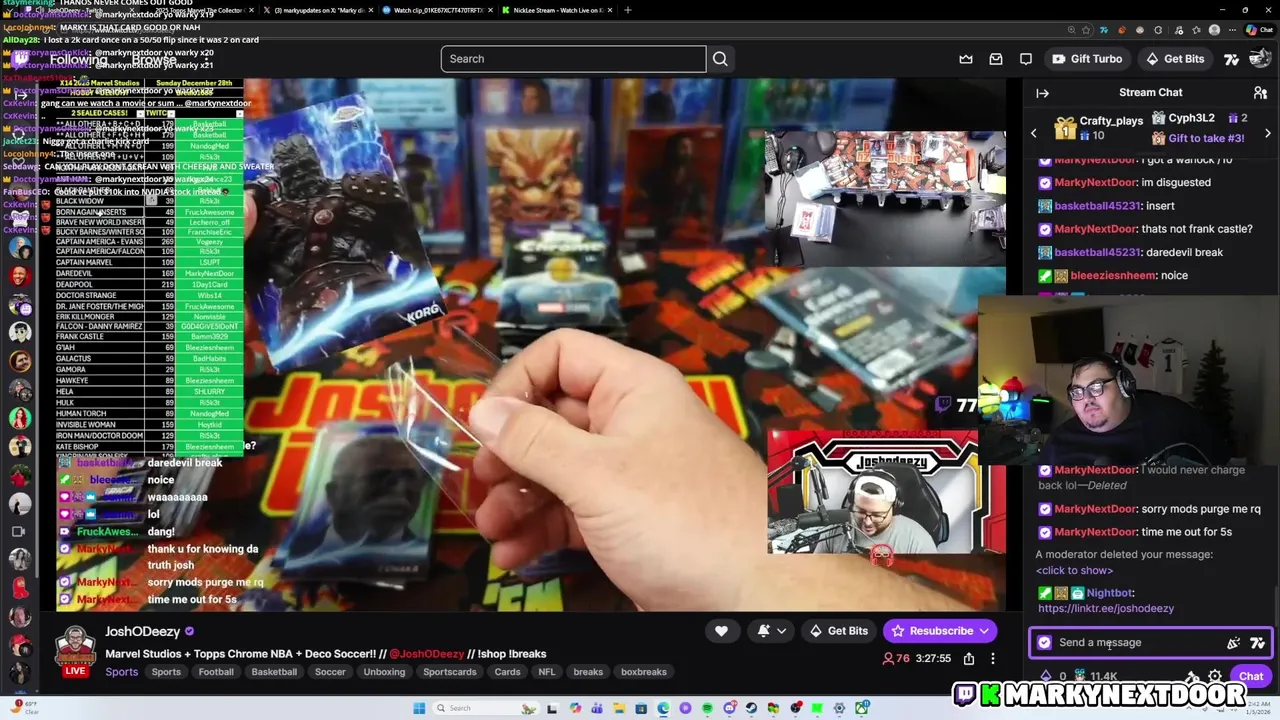Viewport: 1280px width, 720px height.
Task: Go to the Browse page
Action: coord(154,59)
